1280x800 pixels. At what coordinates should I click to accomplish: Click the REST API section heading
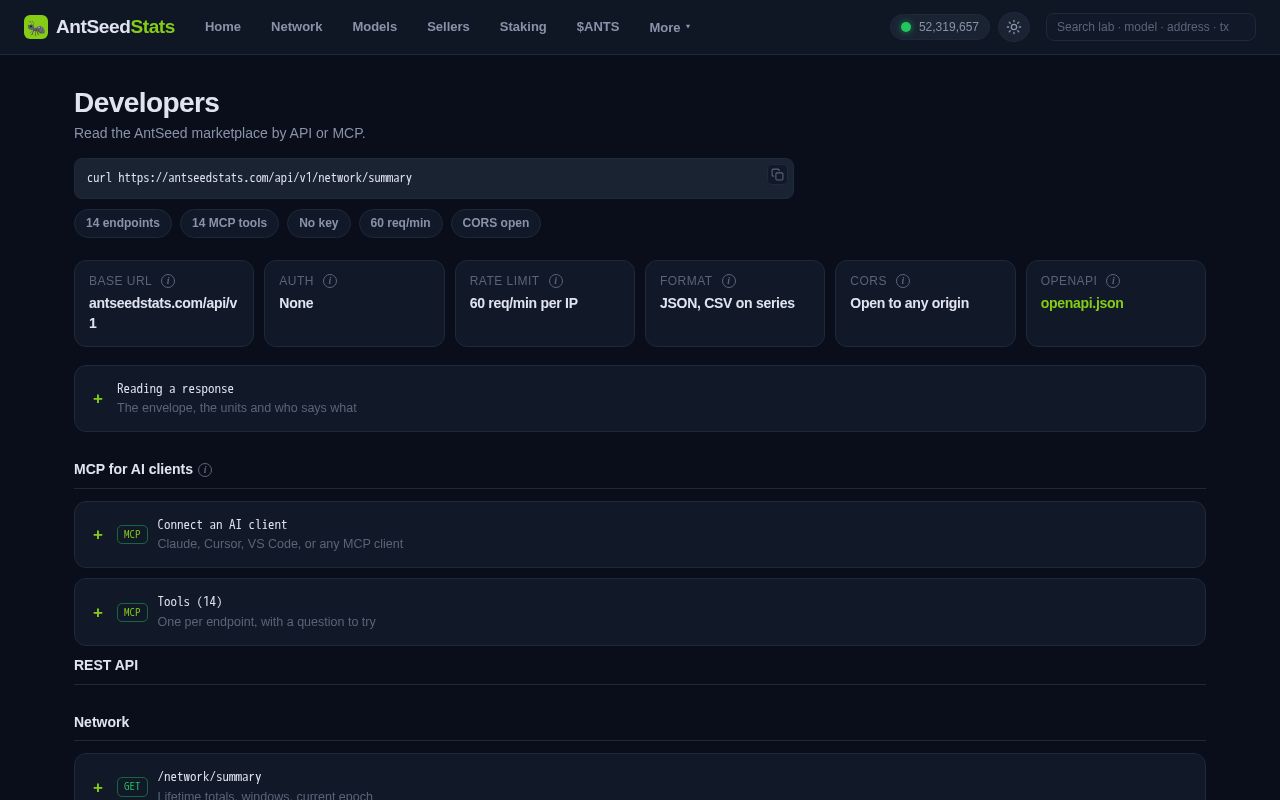tap(106, 665)
